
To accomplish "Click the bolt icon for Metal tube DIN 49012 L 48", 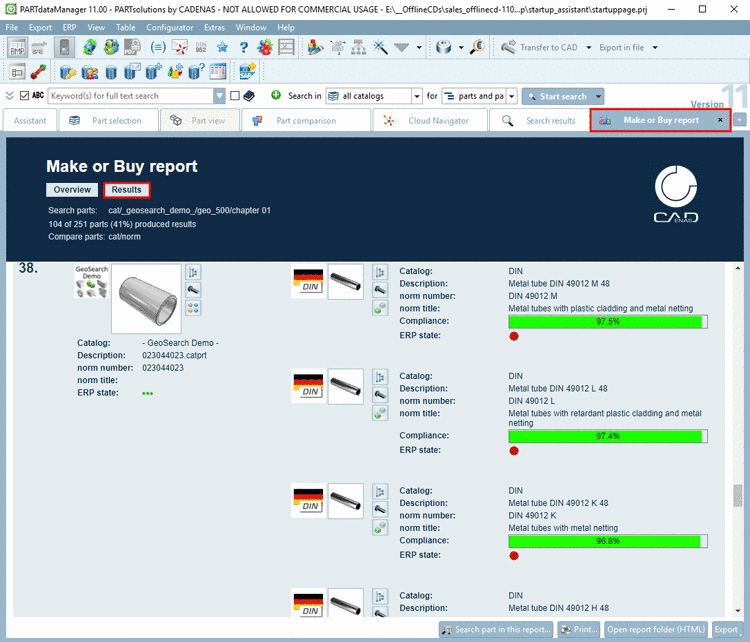I will pos(380,395).
